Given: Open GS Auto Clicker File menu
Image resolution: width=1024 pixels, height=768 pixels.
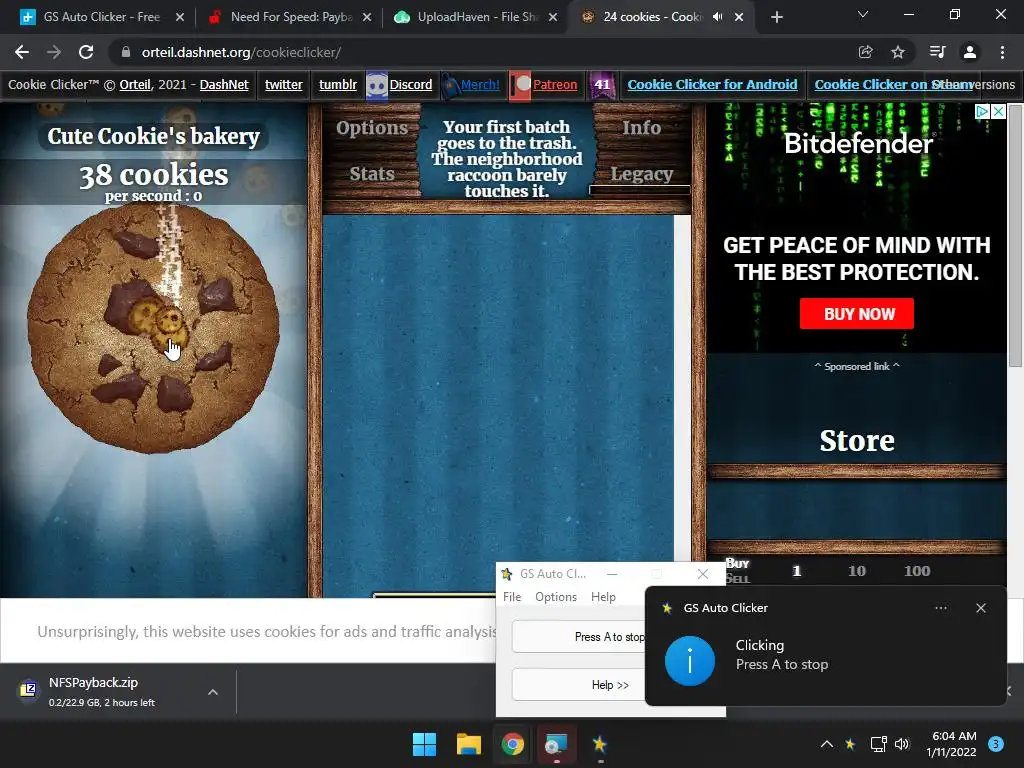Looking at the screenshot, I should pyautogui.click(x=512, y=597).
